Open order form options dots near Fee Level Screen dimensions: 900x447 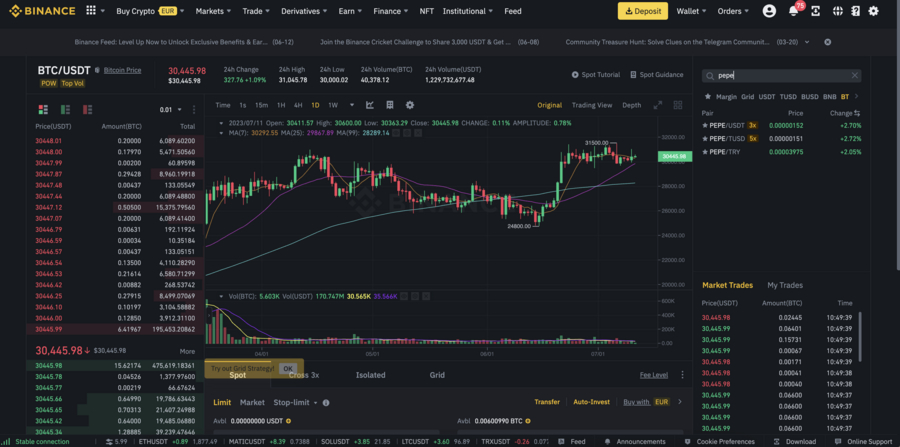(682, 375)
